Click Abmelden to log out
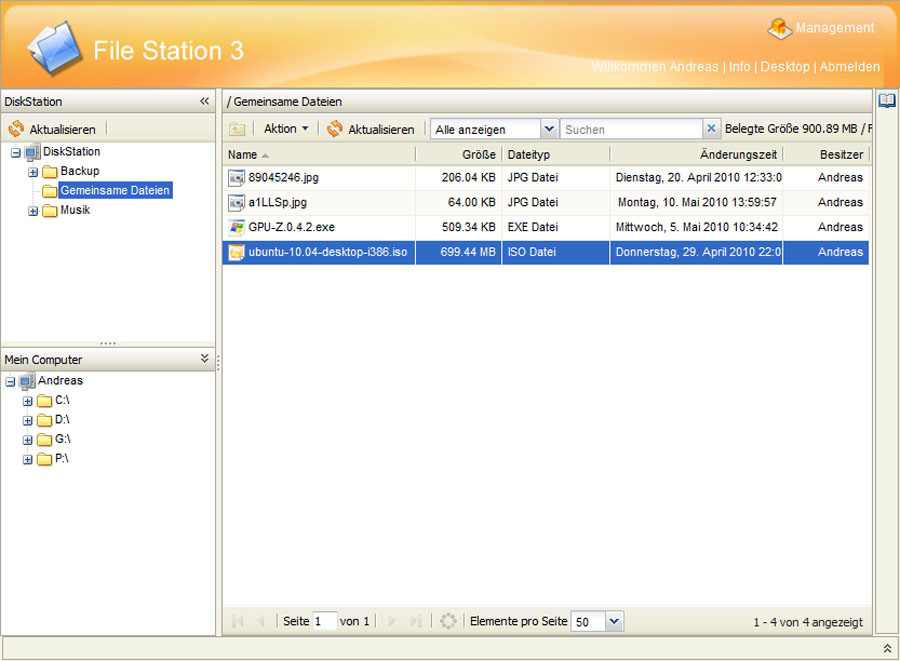The image size is (900, 661). pos(849,67)
